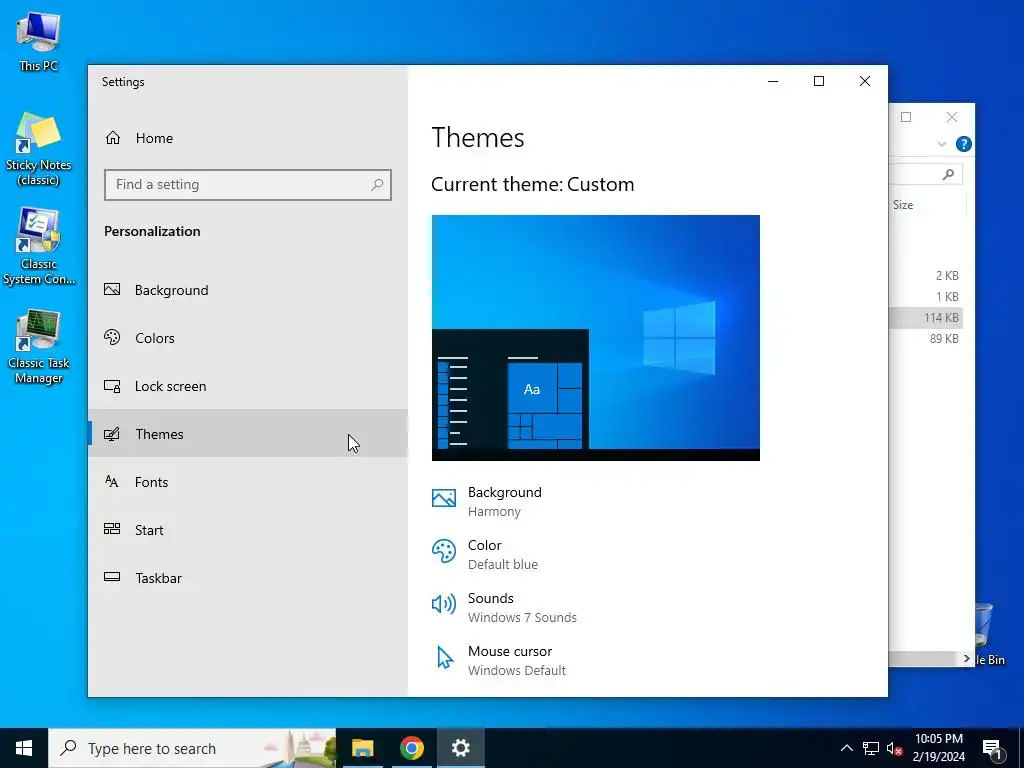Click the current theme preview image
The width and height of the screenshot is (1024, 768).
[596, 338]
